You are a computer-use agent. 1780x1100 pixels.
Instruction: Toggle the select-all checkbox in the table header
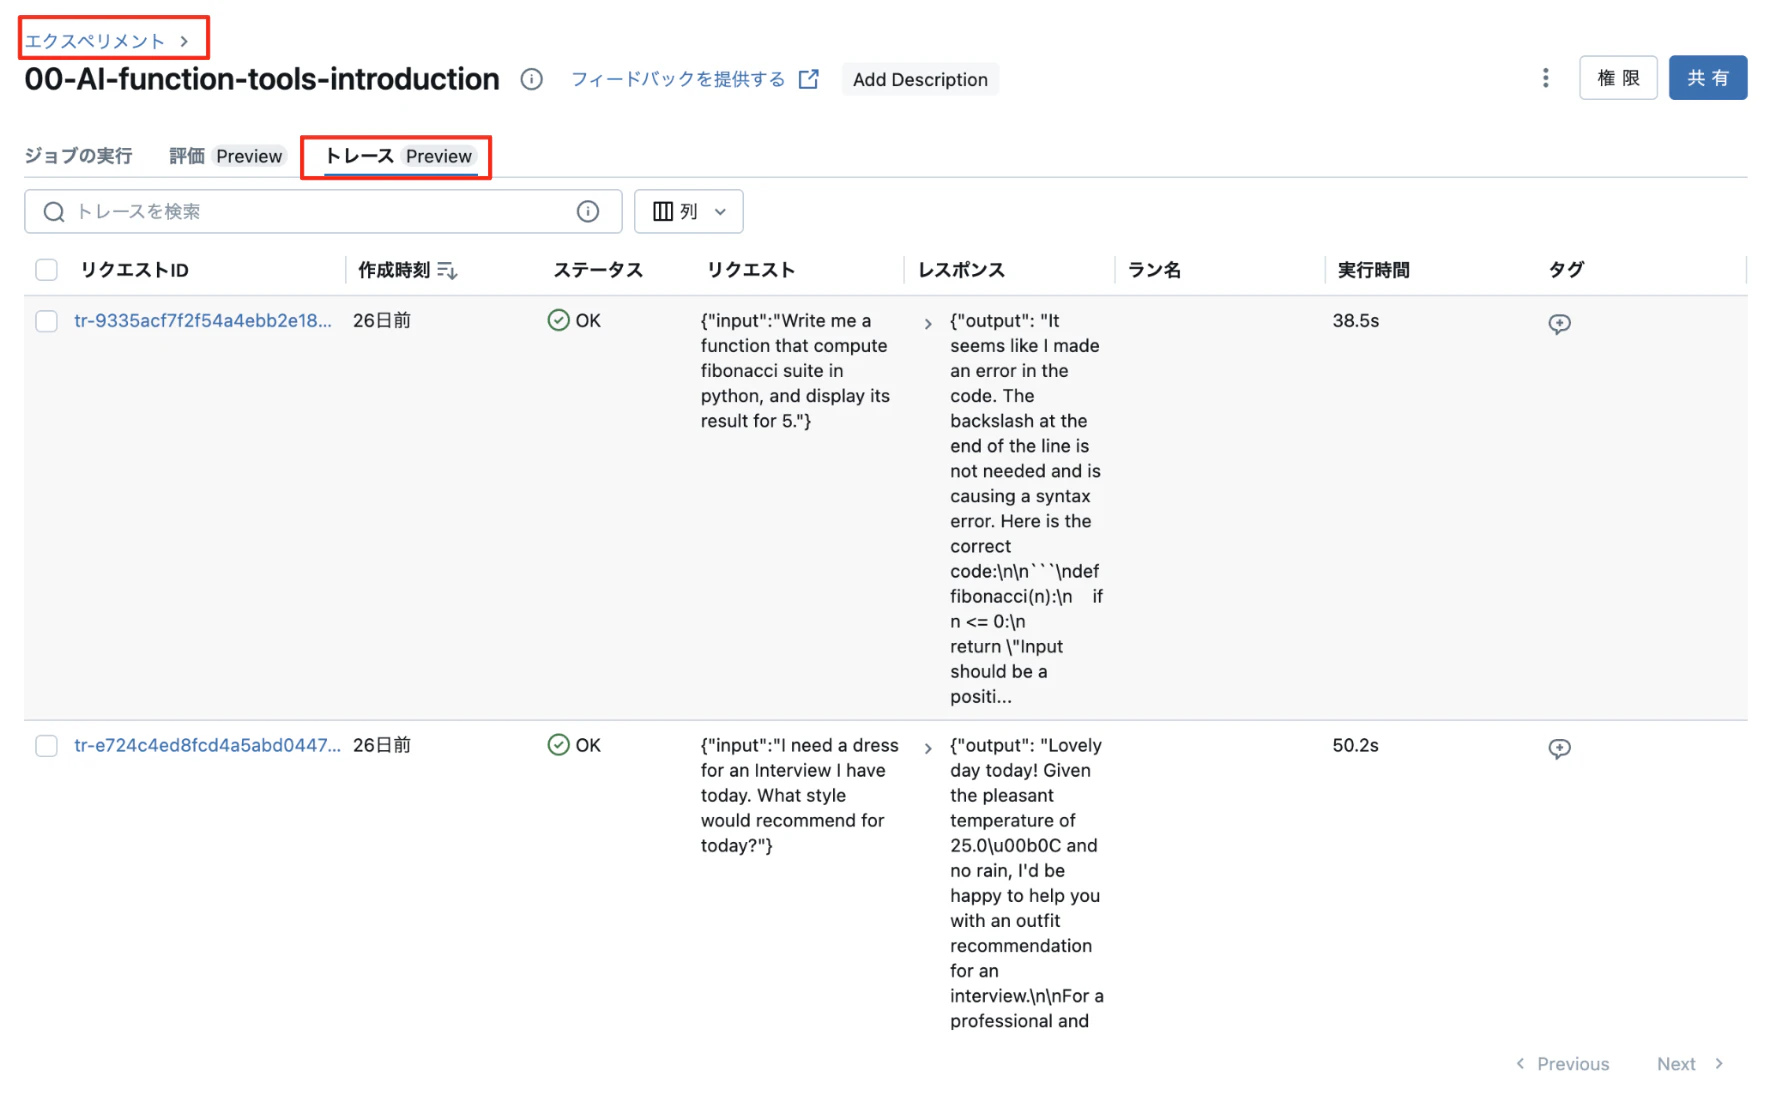click(46, 270)
